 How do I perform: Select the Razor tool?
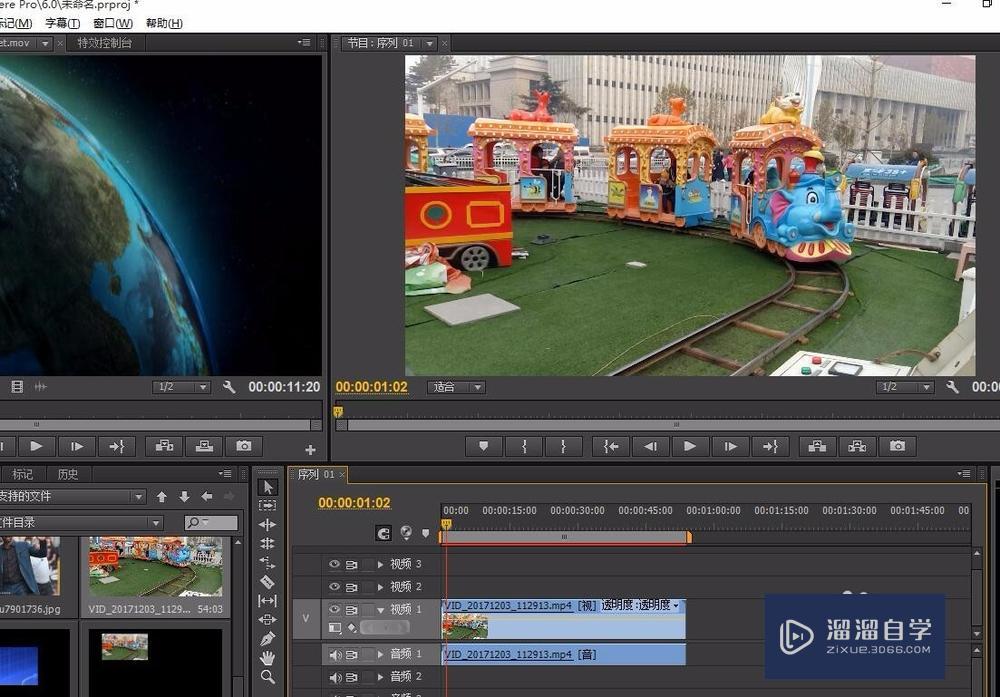(268, 582)
